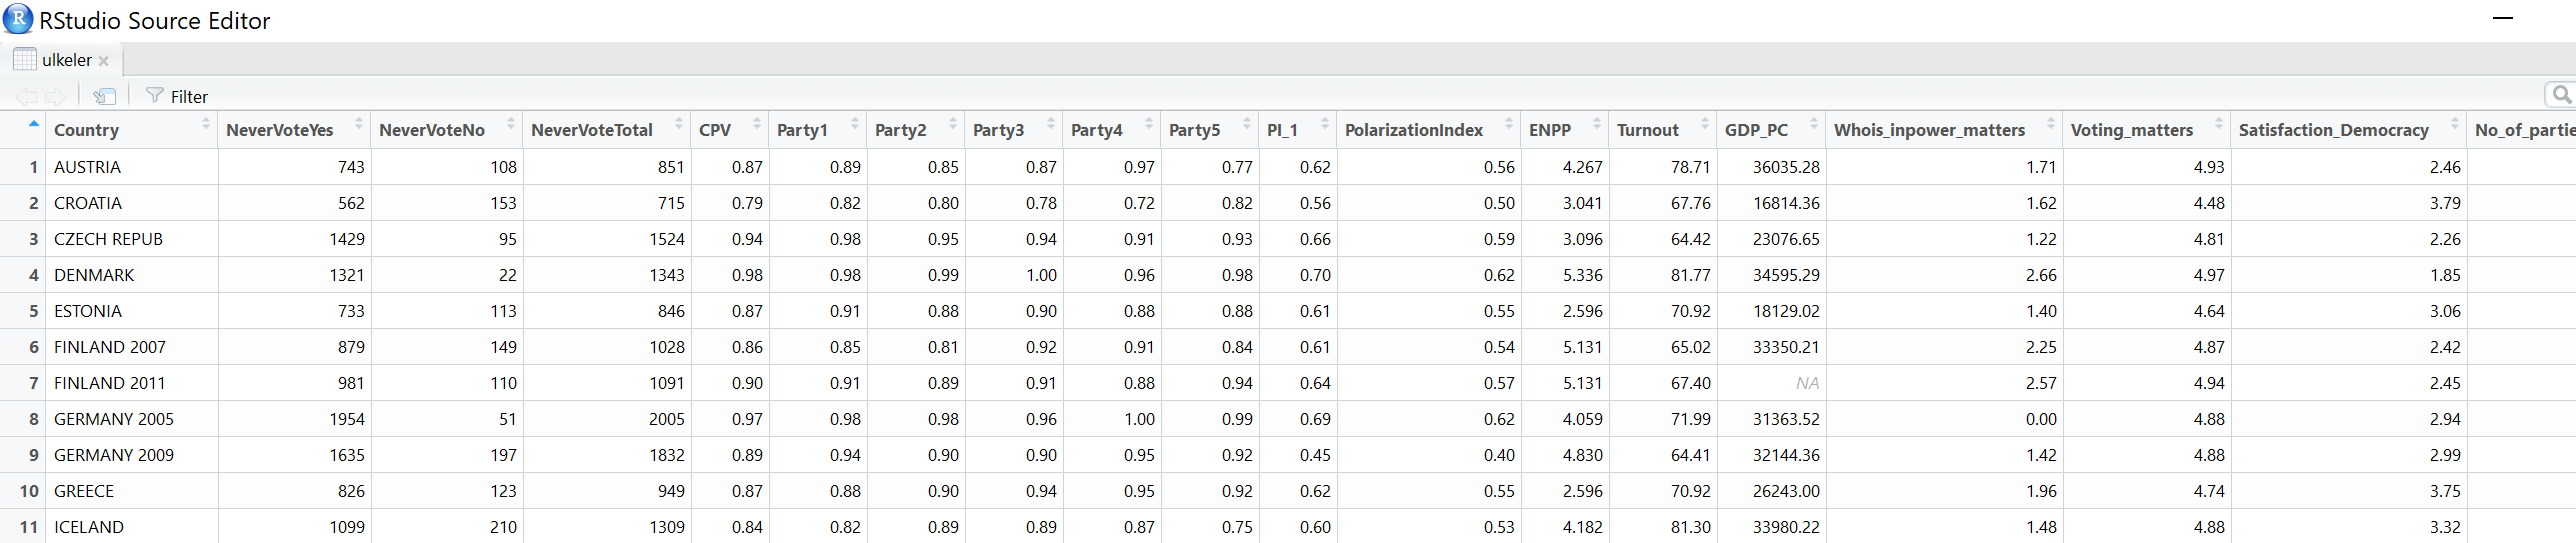Click the back navigation arrow
The image size is (2576, 543).
[26, 96]
